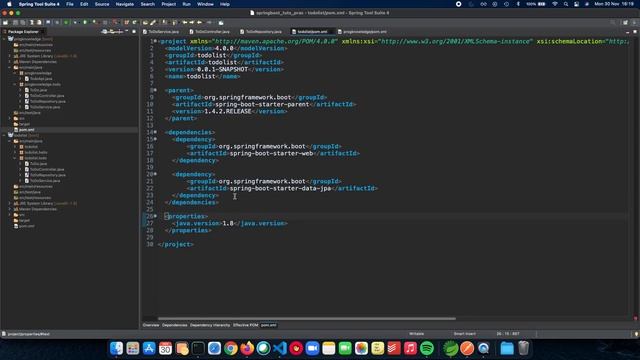Screen dimensions: 640x360
Task: Expand the todolist.hello package arrow
Action: [x=15, y=152]
